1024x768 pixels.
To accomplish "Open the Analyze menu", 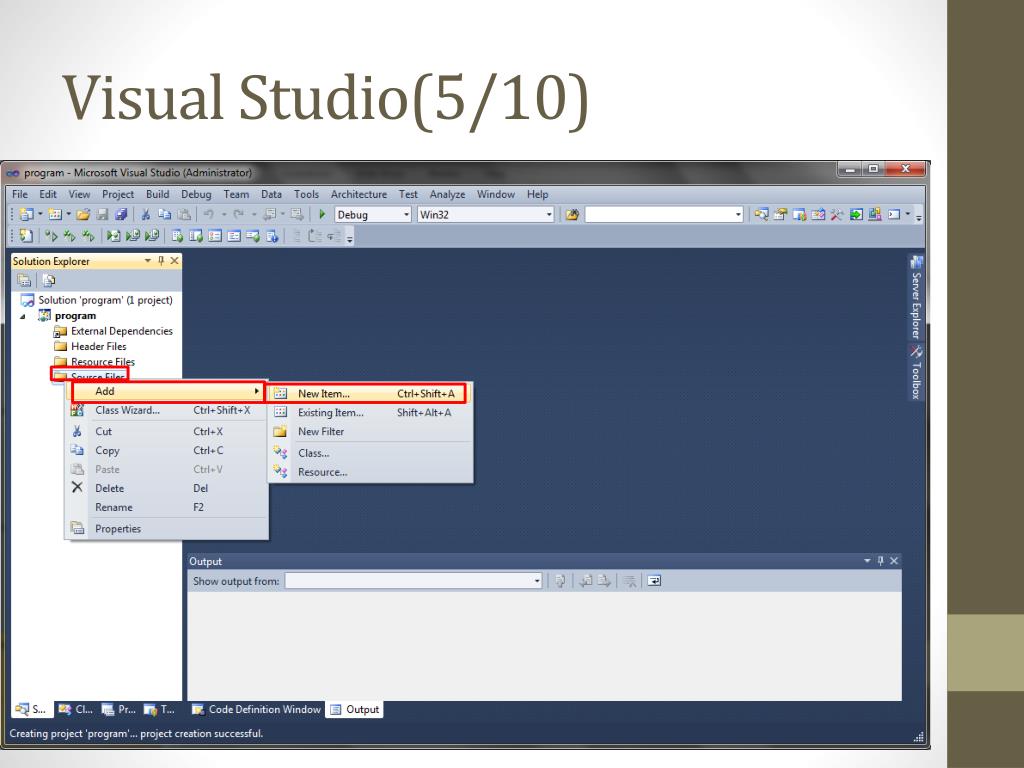I will point(447,194).
